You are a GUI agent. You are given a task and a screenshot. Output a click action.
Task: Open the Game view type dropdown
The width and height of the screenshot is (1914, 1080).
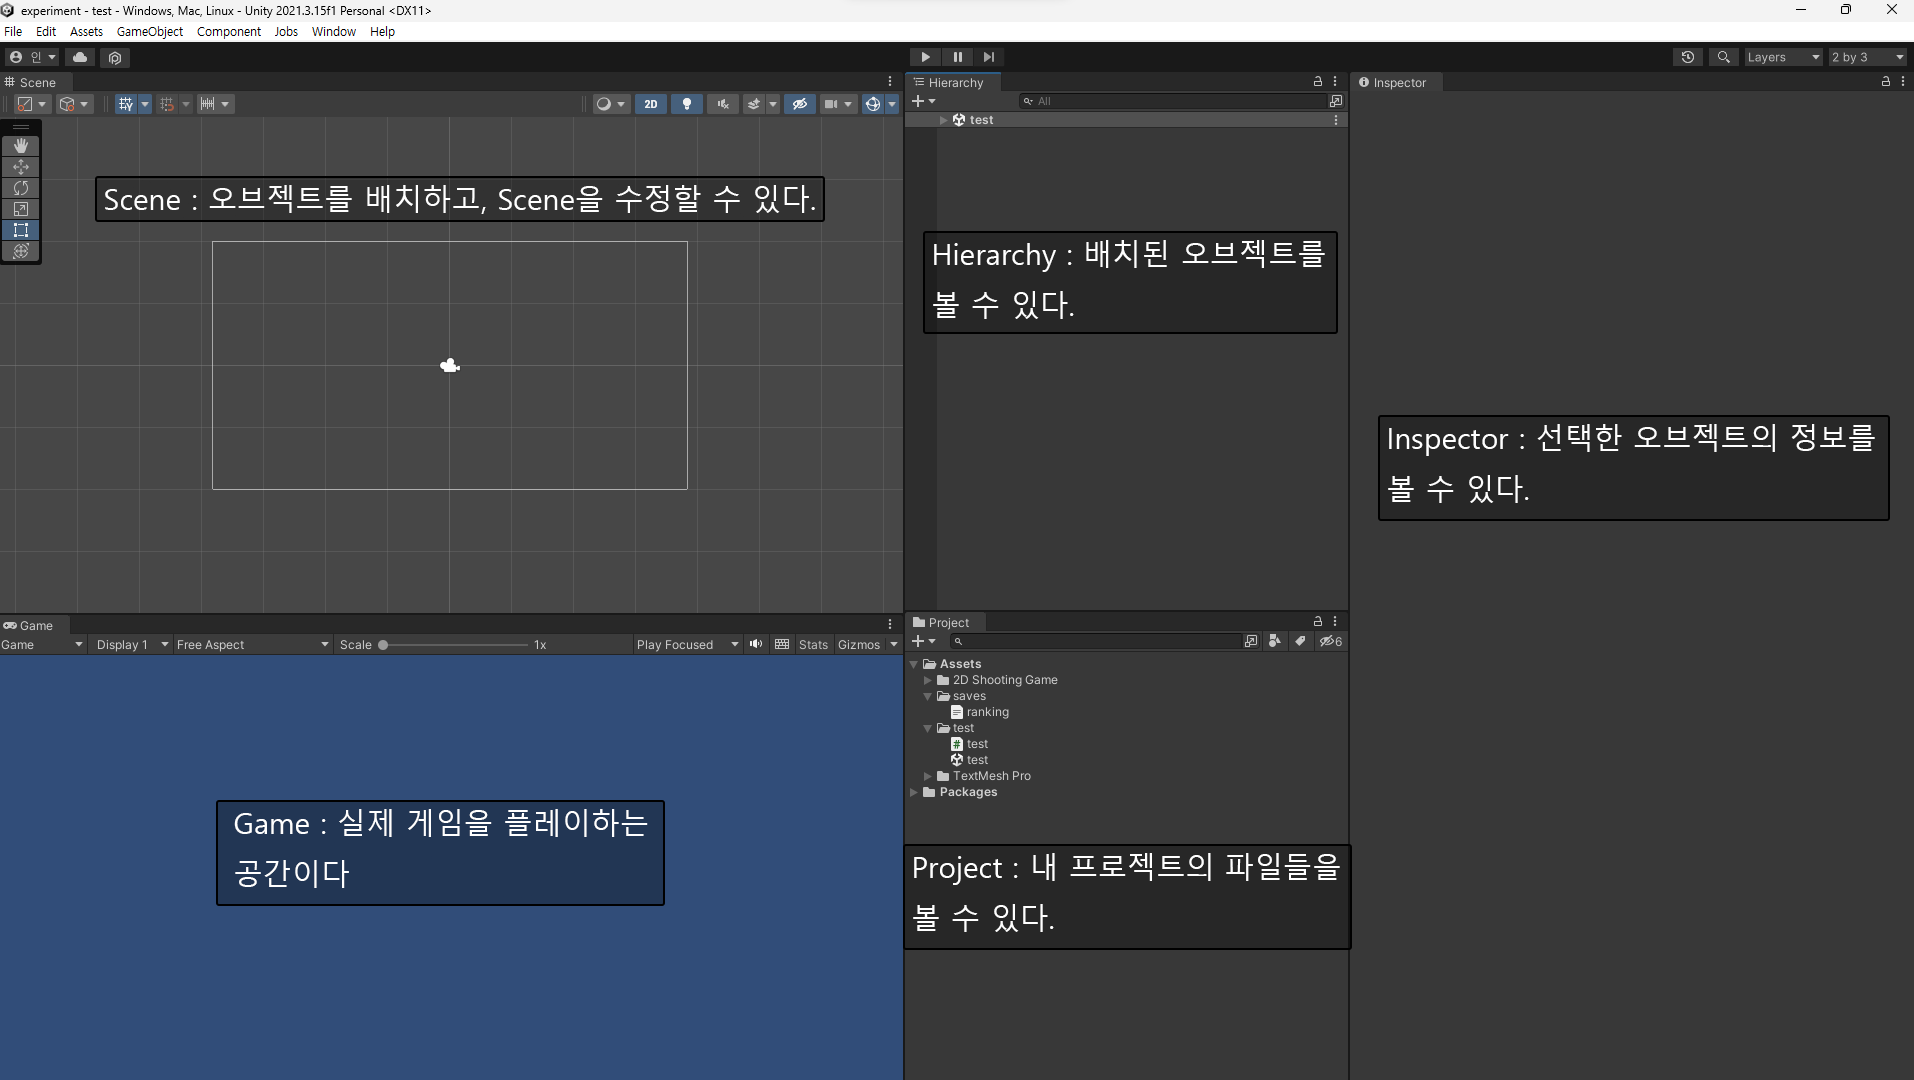[x=42, y=645]
